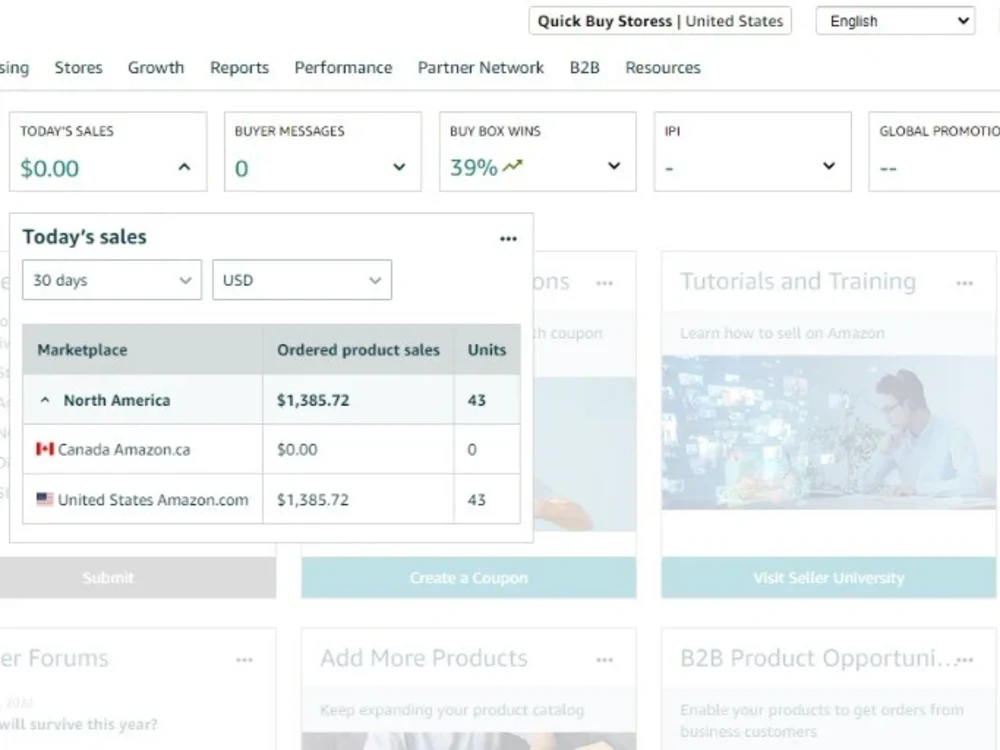
Task: Open the Partner Network menu
Action: pyautogui.click(x=481, y=68)
